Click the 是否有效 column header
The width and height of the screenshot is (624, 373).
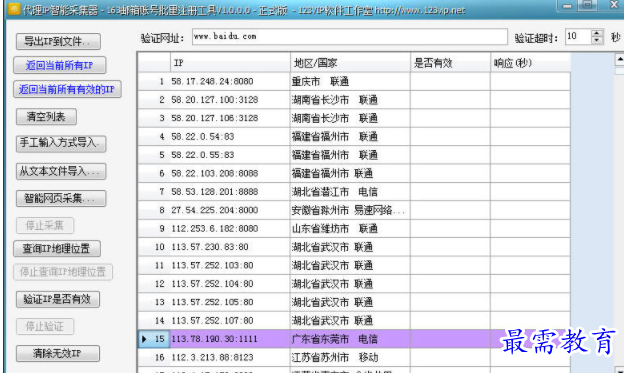(450, 63)
